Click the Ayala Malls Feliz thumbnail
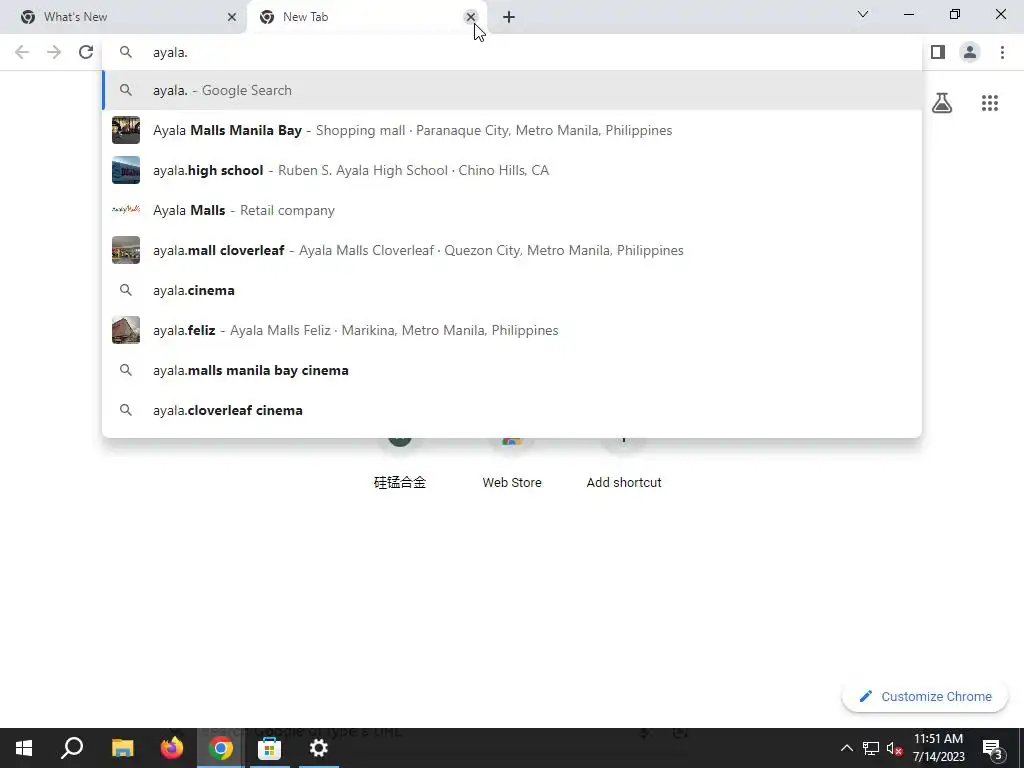The height and width of the screenshot is (768, 1024). 126,330
